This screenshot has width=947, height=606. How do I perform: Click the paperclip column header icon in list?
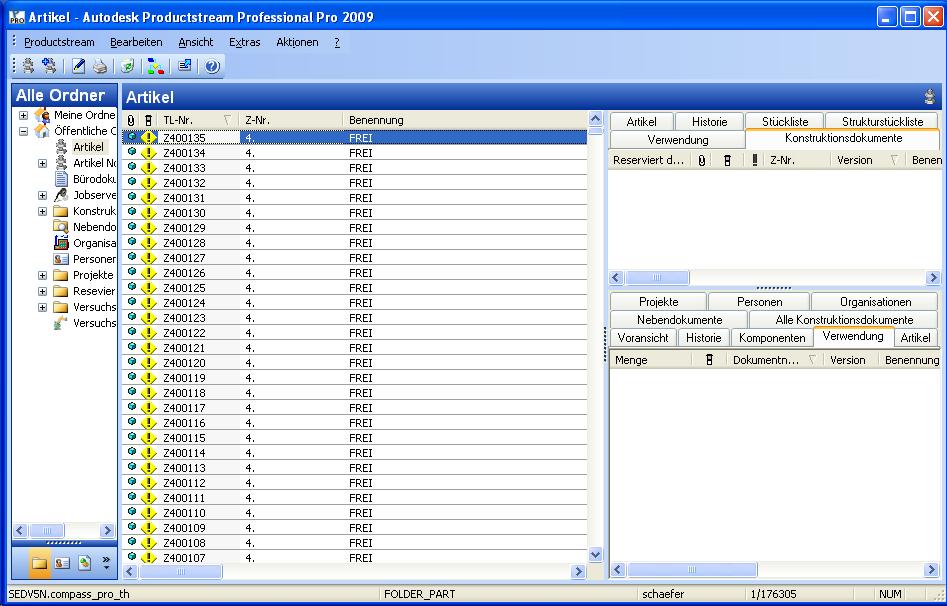point(131,120)
